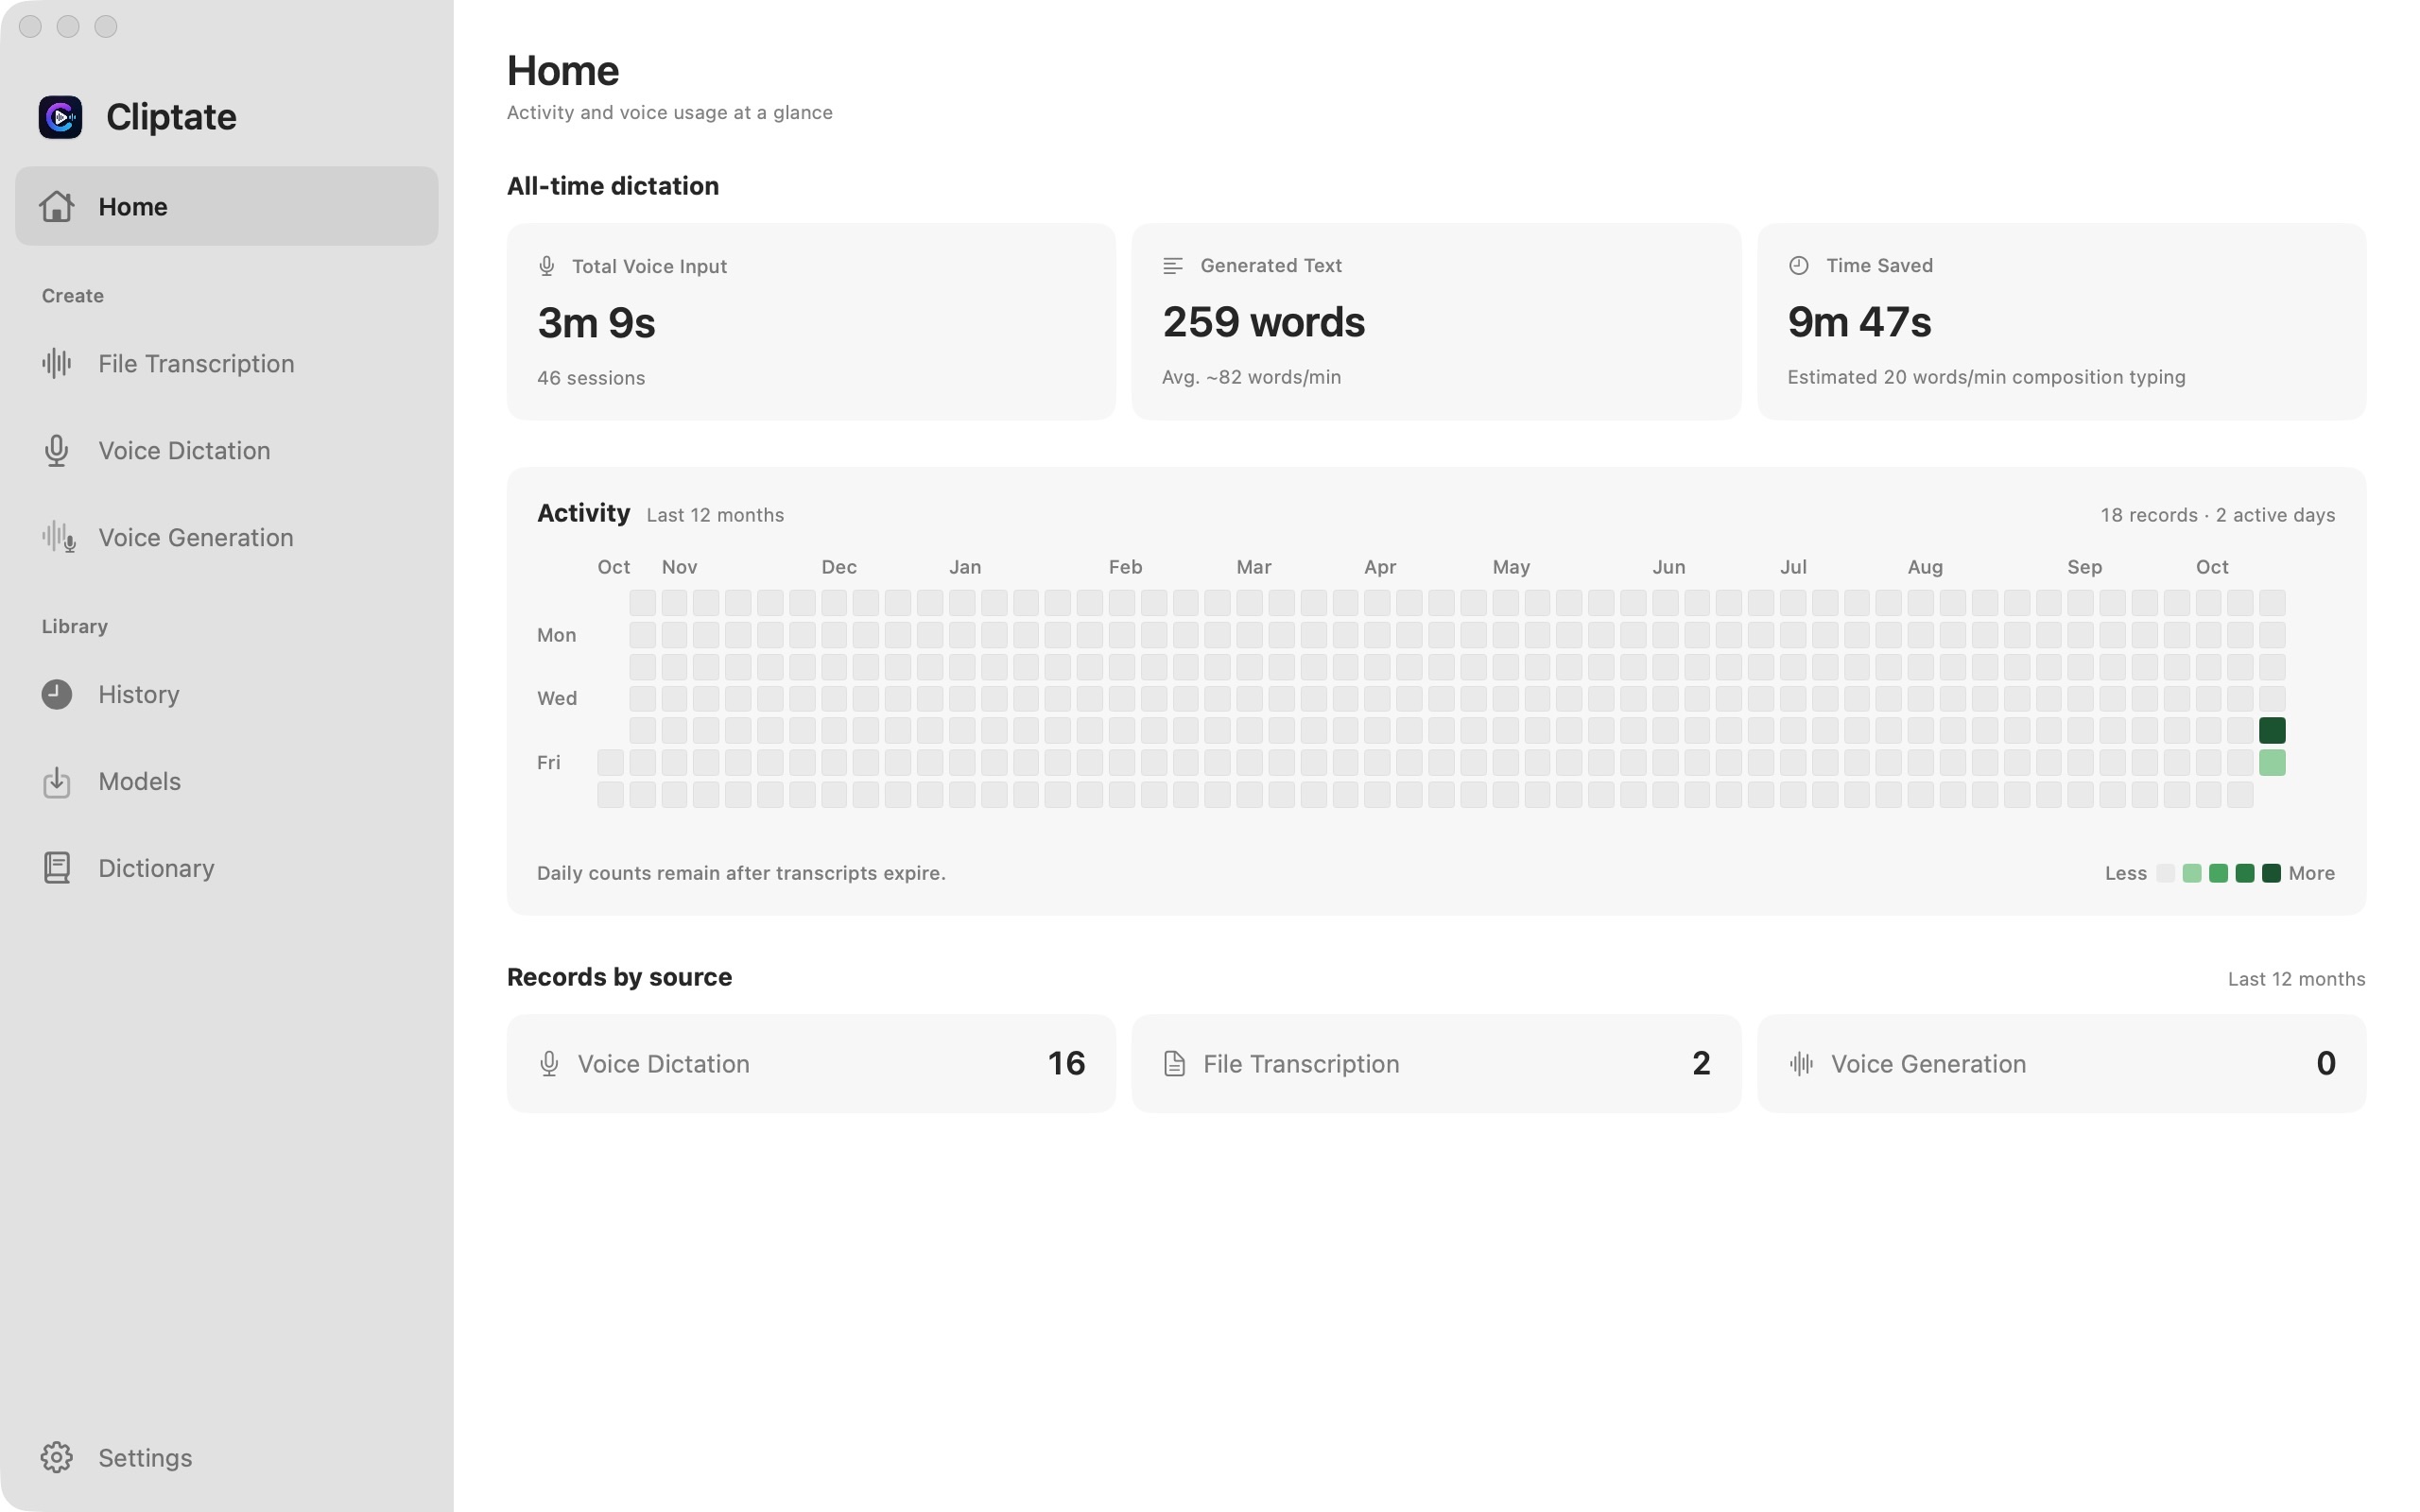
Task: Click the '9m 47s' time saved value
Action: [1859, 322]
